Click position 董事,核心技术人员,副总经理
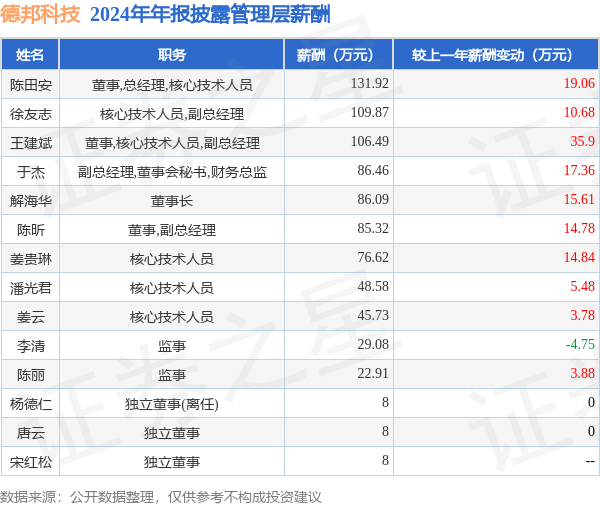Screen dimensions: 600x506 (x=172, y=143)
